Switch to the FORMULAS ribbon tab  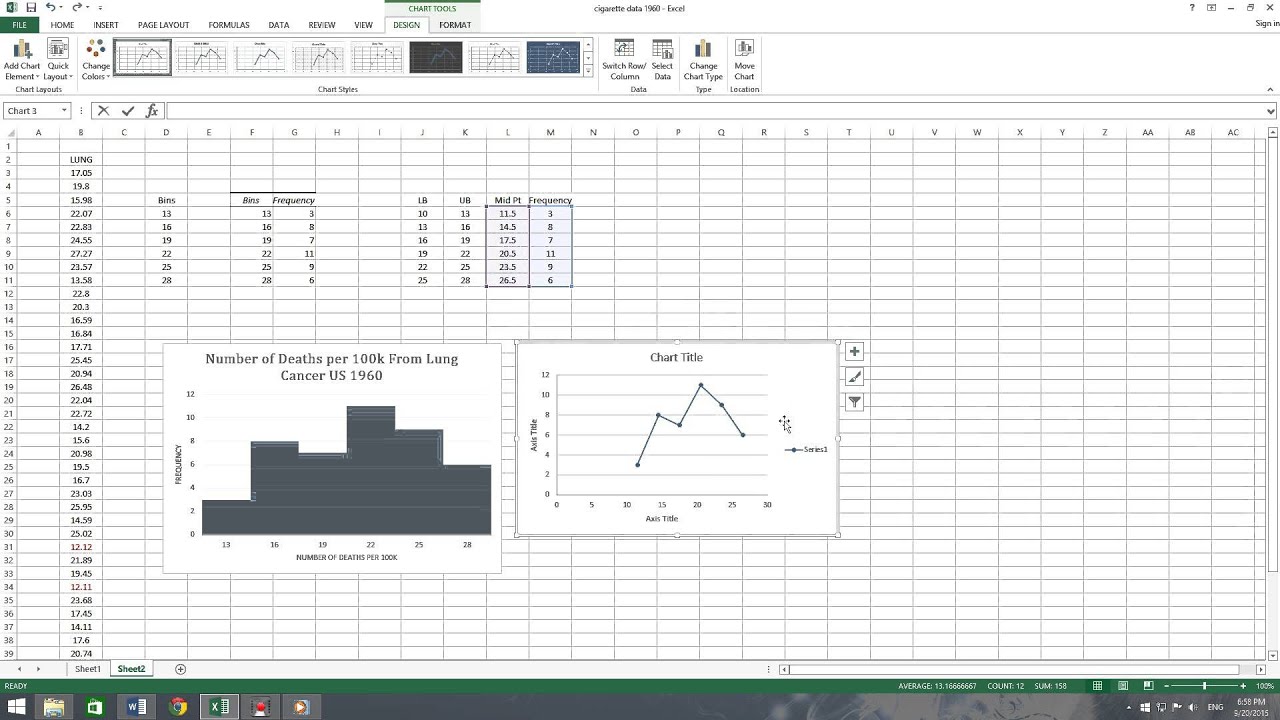[229, 25]
